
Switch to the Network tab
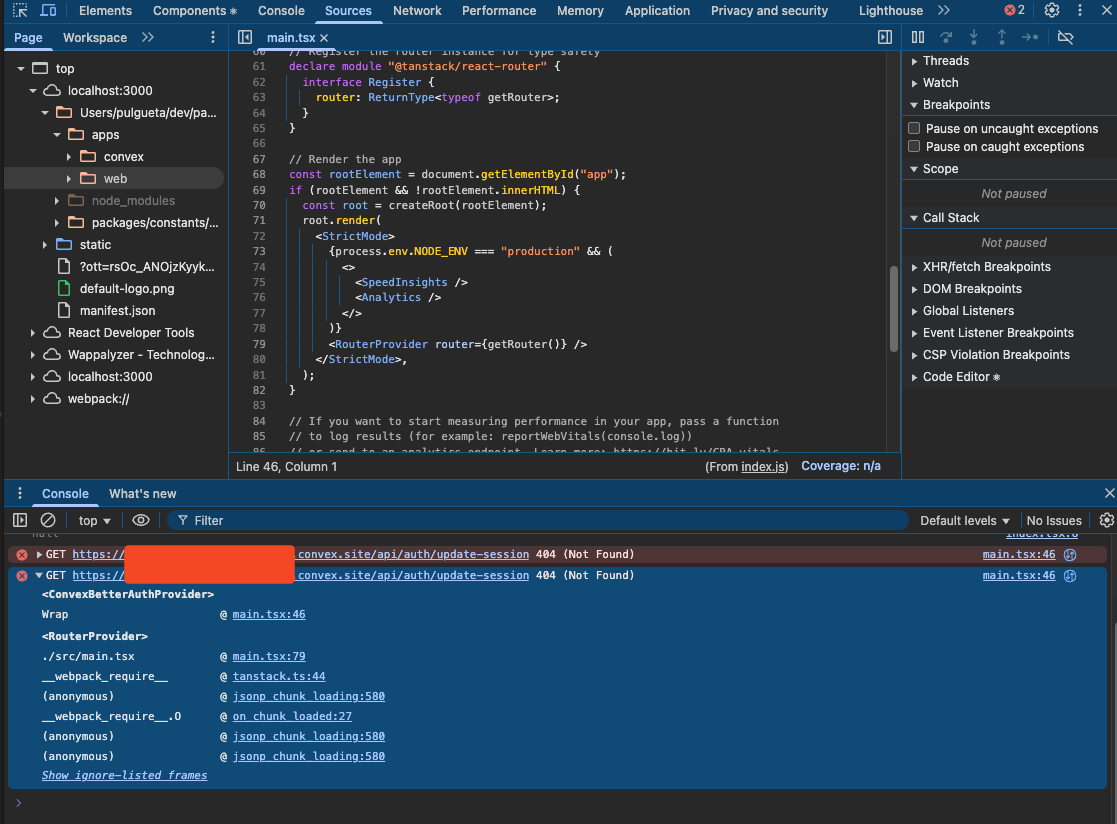[x=417, y=11]
